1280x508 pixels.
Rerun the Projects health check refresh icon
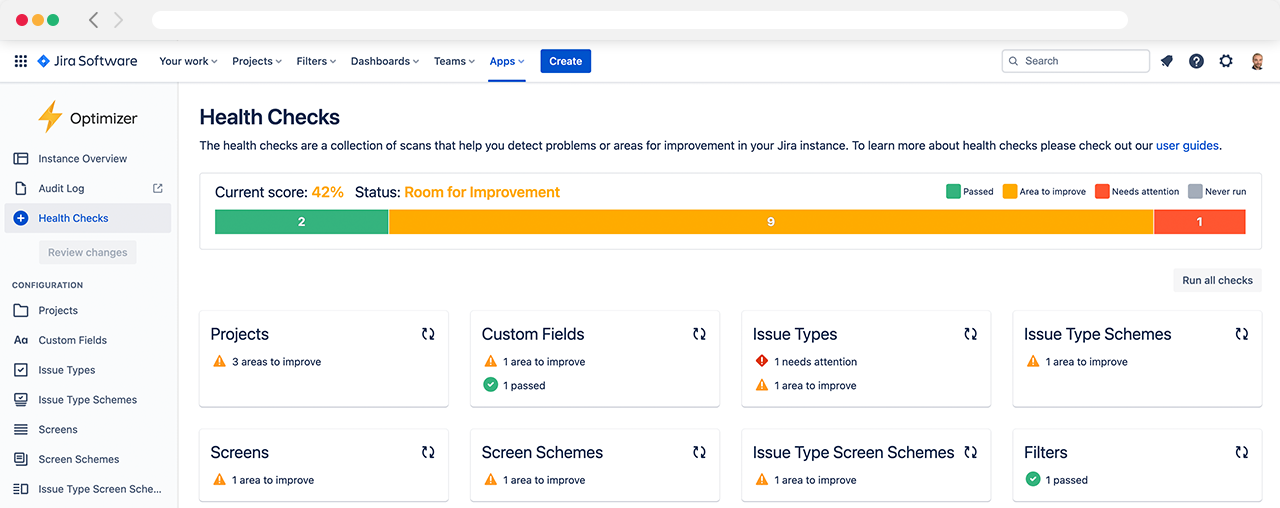[x=428, y=334]
